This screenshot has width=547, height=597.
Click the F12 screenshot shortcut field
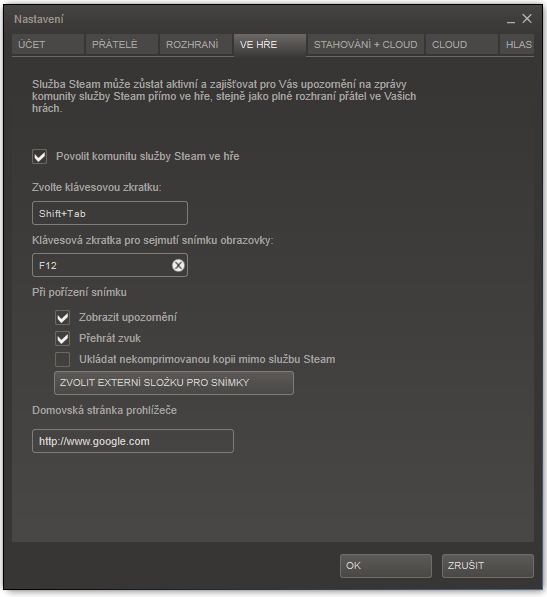tap(110, 265)
